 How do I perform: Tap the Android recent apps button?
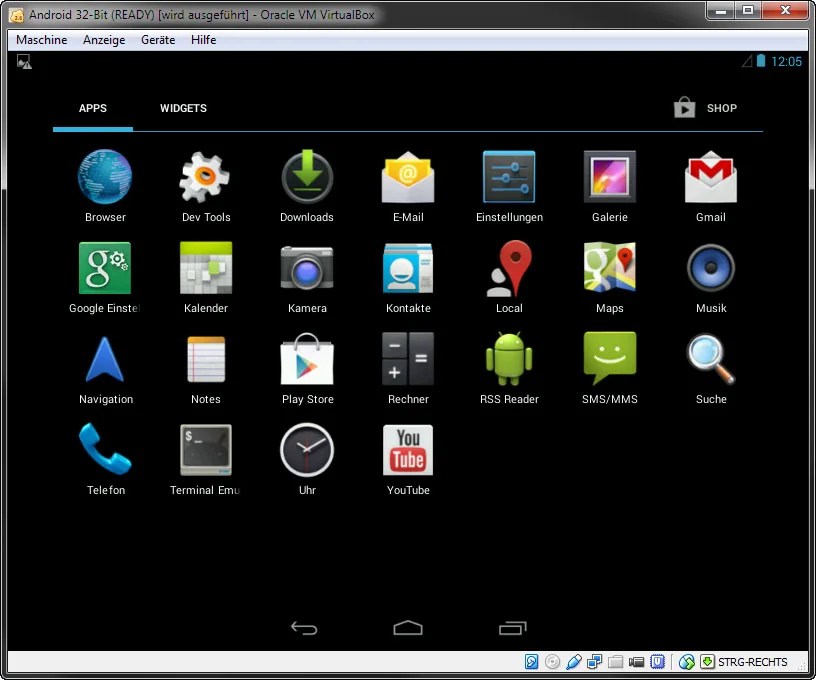512,628
